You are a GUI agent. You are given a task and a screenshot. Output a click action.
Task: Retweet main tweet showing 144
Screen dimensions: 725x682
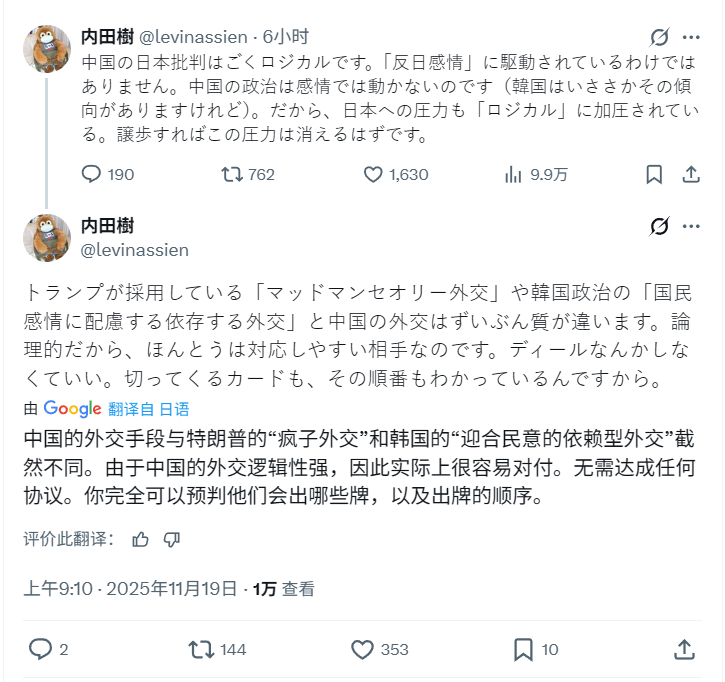[200, 650]
